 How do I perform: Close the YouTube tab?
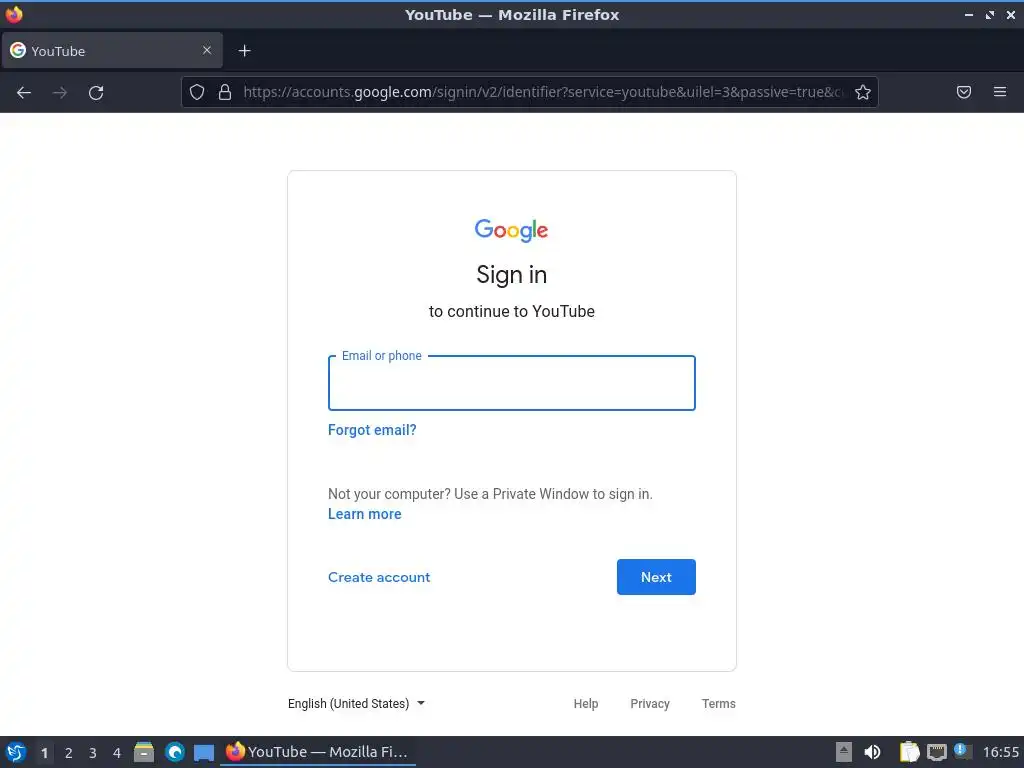pos(207,50)
